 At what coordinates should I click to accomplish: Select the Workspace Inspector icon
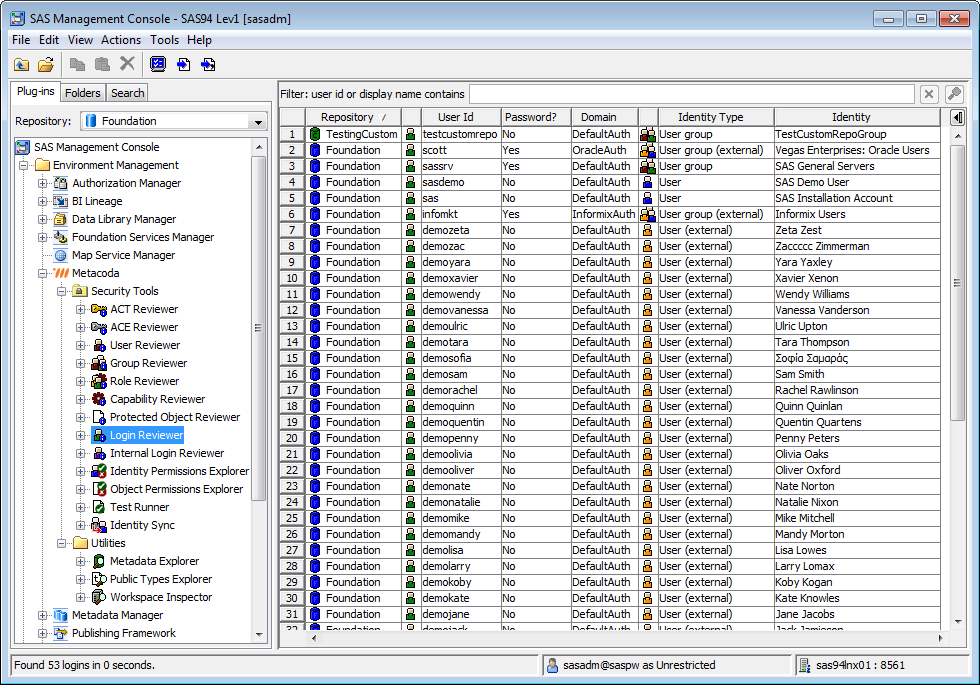point(99,597)
